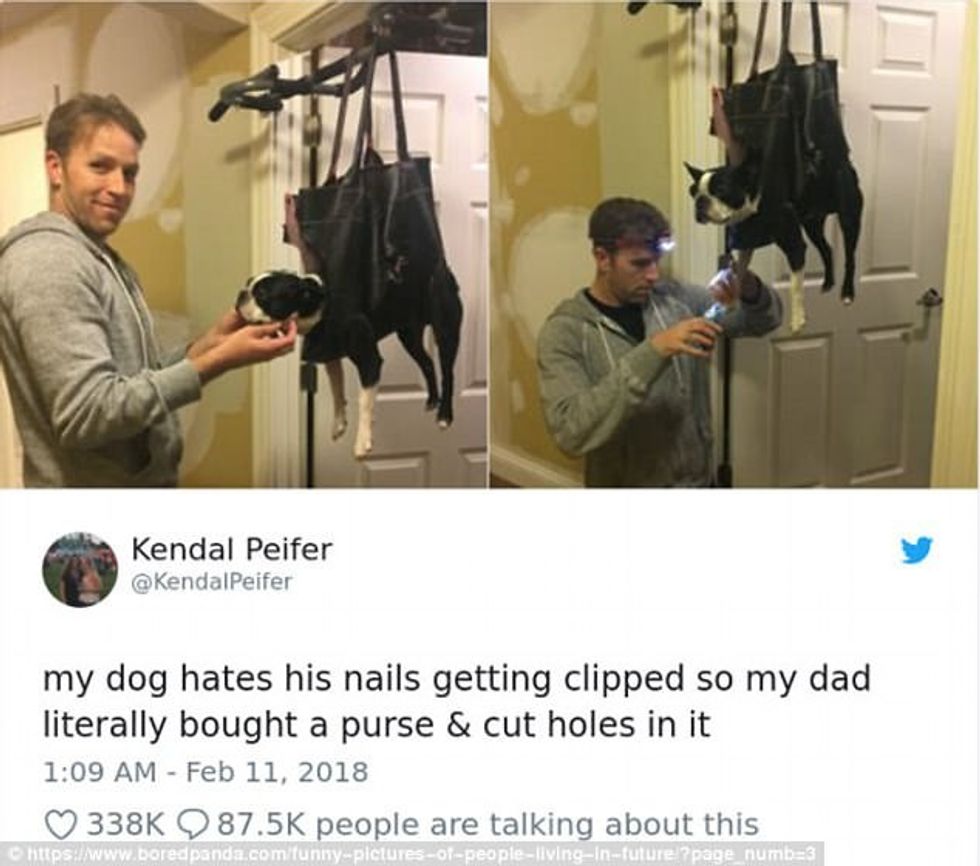This screenshot has width=980, height=866.
Task: Open "87.5K people are talking about this"
Action: [x=487, y=824]
